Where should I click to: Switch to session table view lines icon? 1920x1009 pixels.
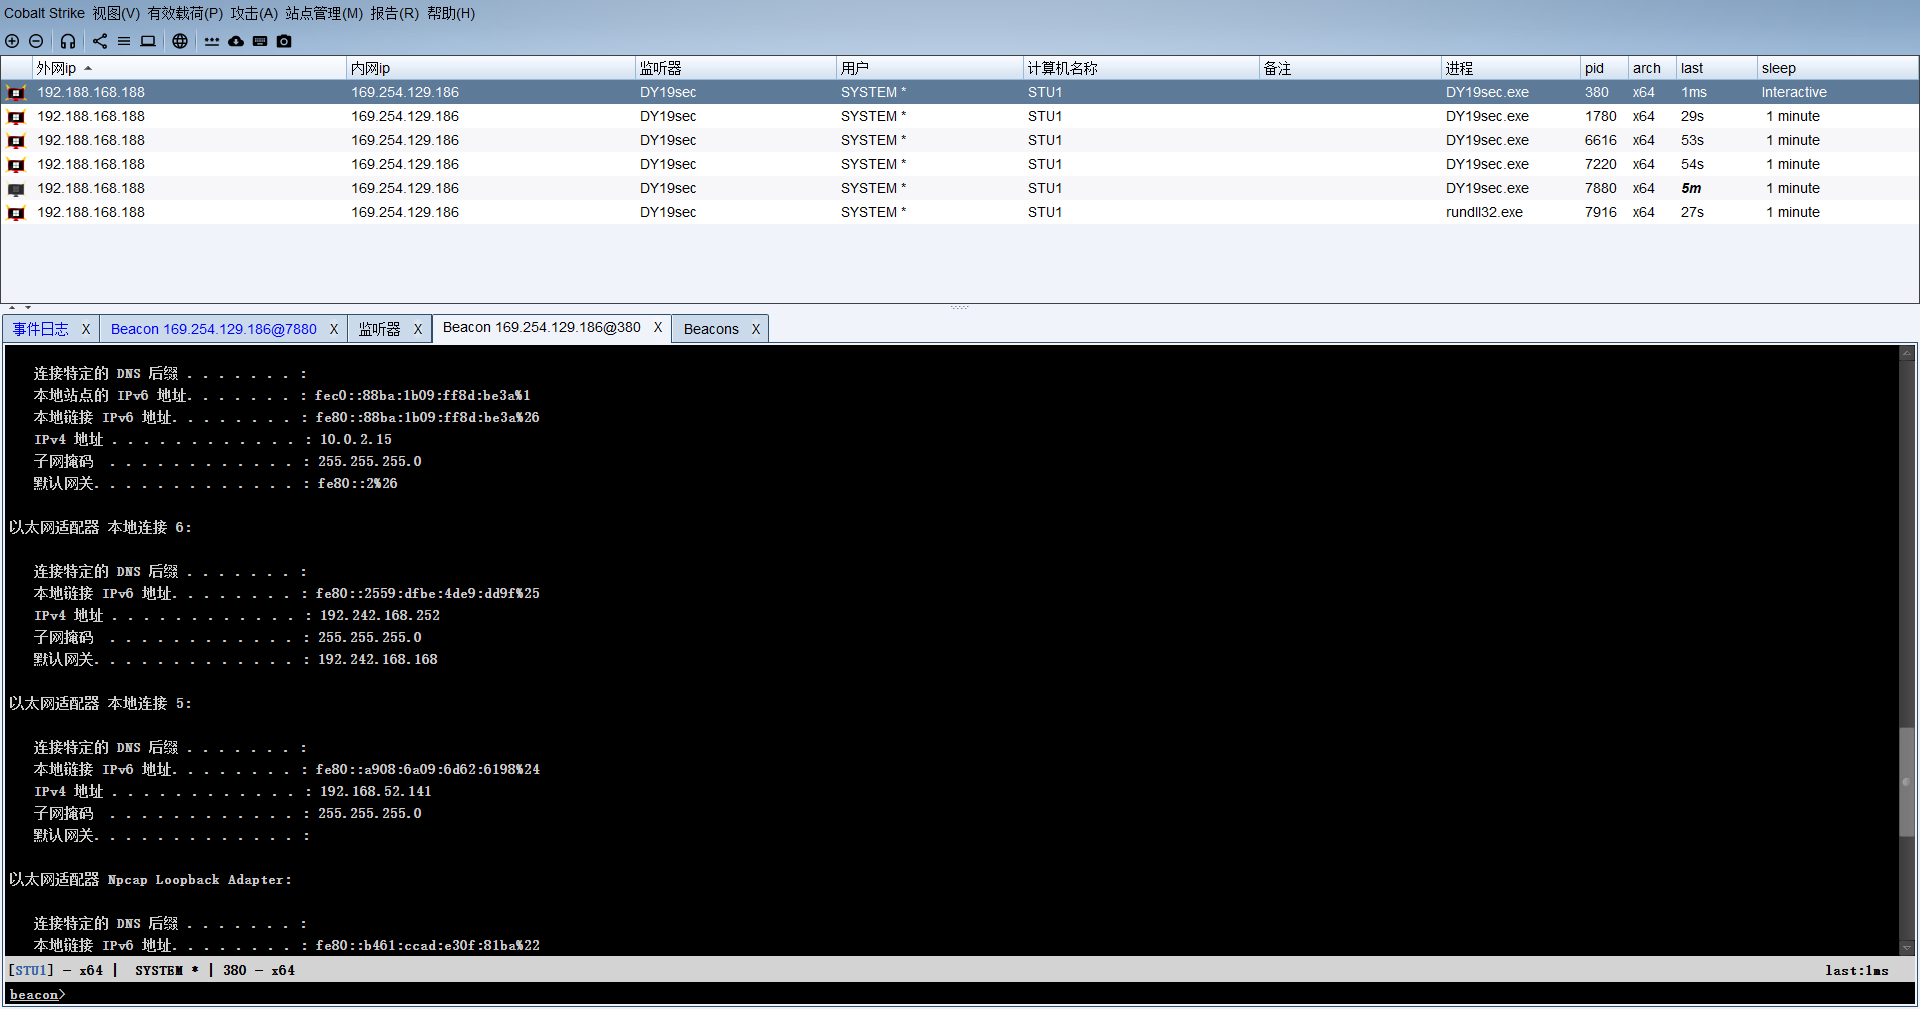[x=124, y=41]
